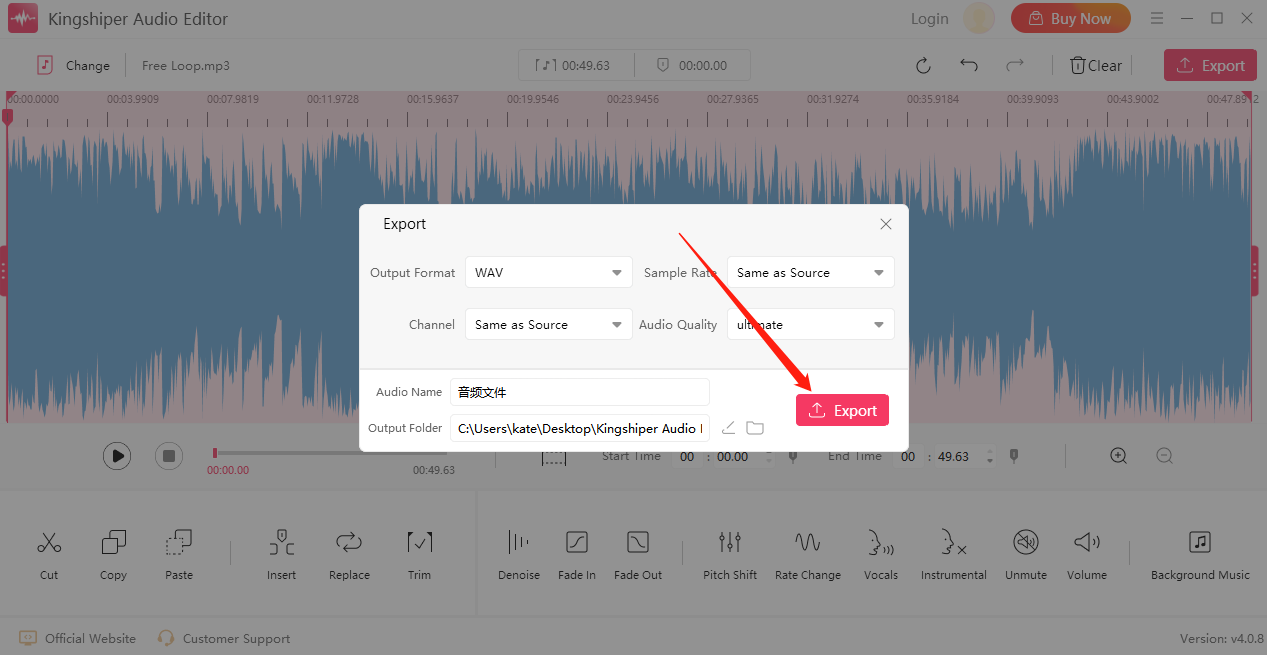
Task: Open the Rate Change tool
Action: click(808, 555)
